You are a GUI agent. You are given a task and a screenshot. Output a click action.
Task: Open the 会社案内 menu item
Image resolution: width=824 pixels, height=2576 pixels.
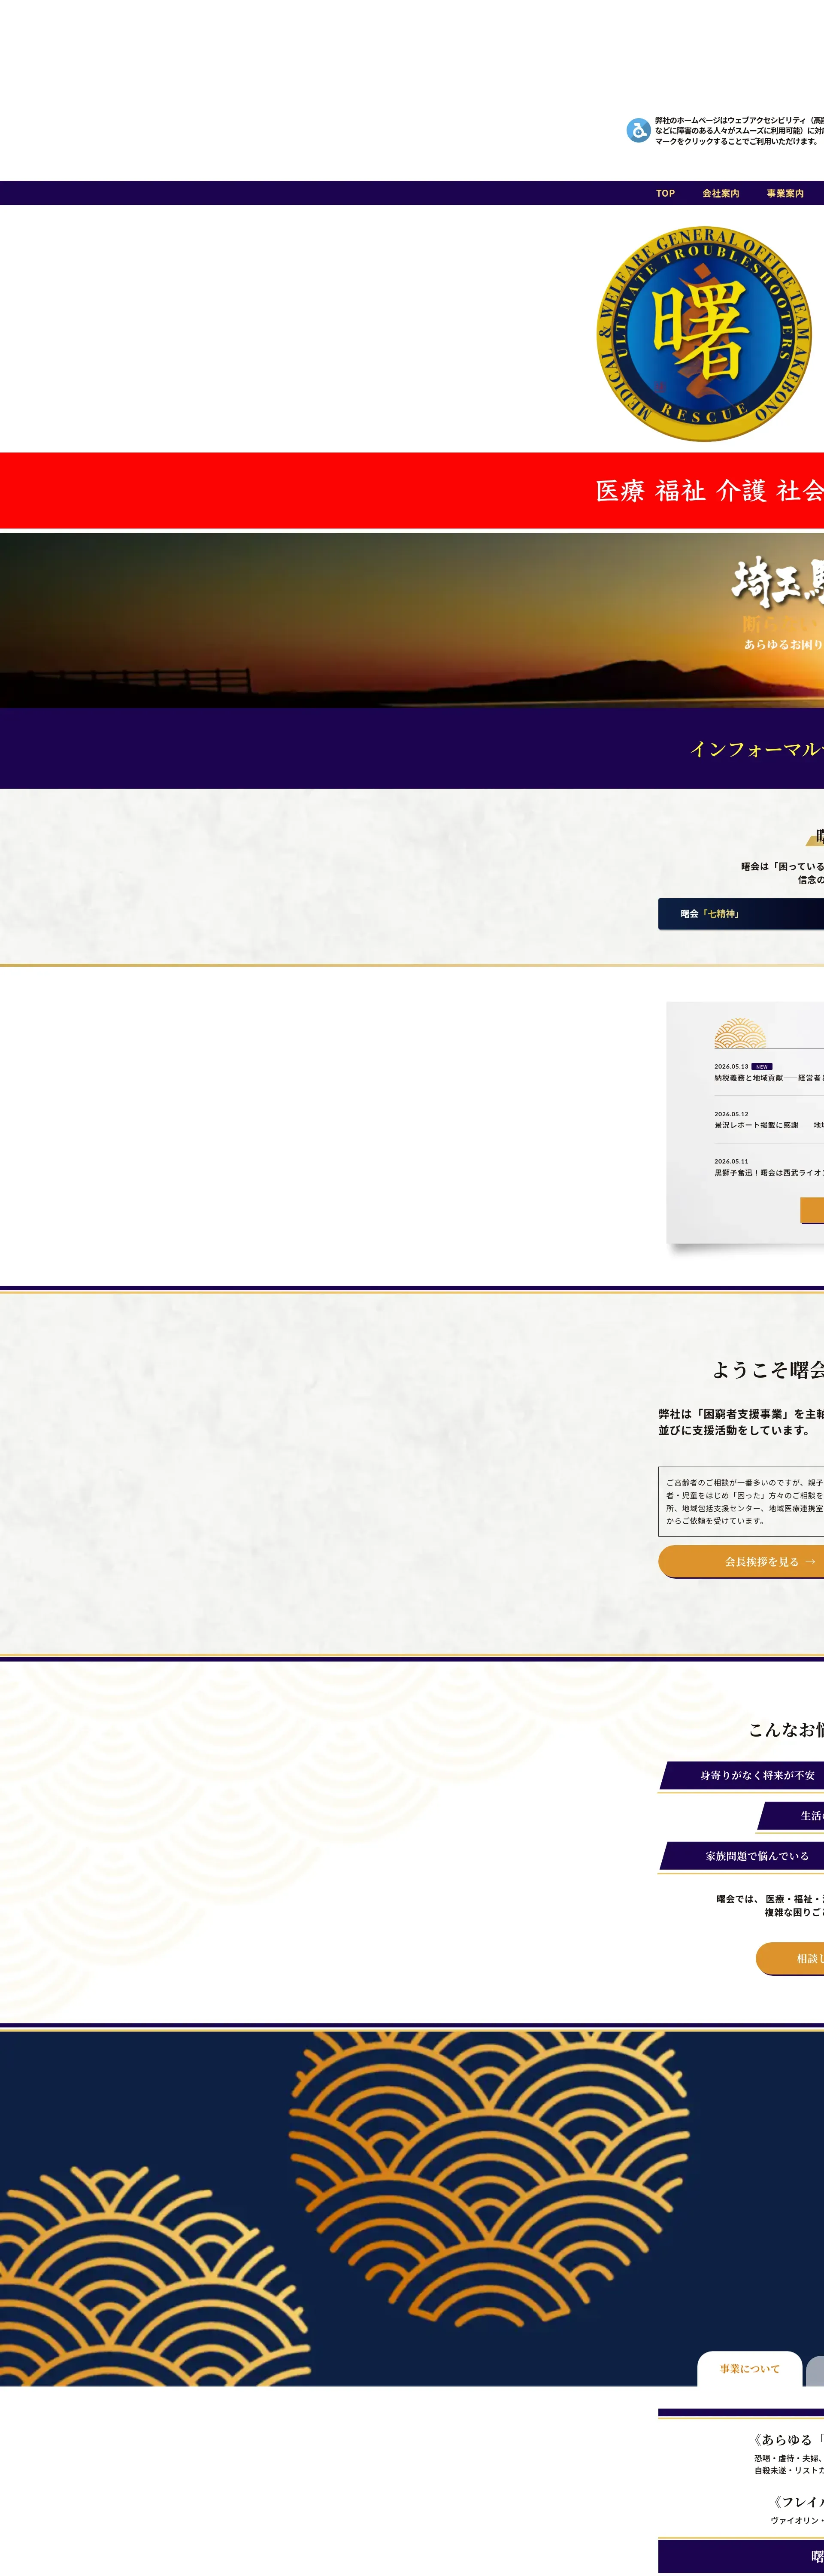(x=720, y=193)
